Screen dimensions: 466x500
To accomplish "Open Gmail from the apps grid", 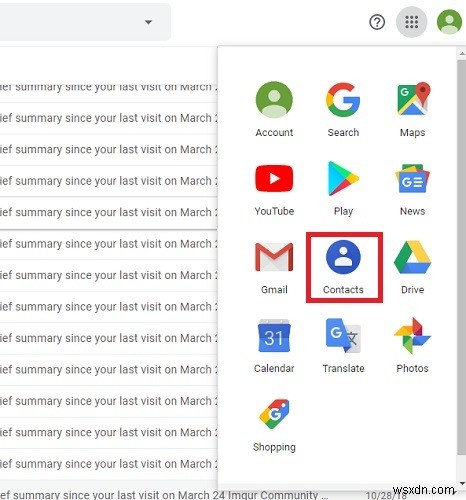I will point(274,267).
